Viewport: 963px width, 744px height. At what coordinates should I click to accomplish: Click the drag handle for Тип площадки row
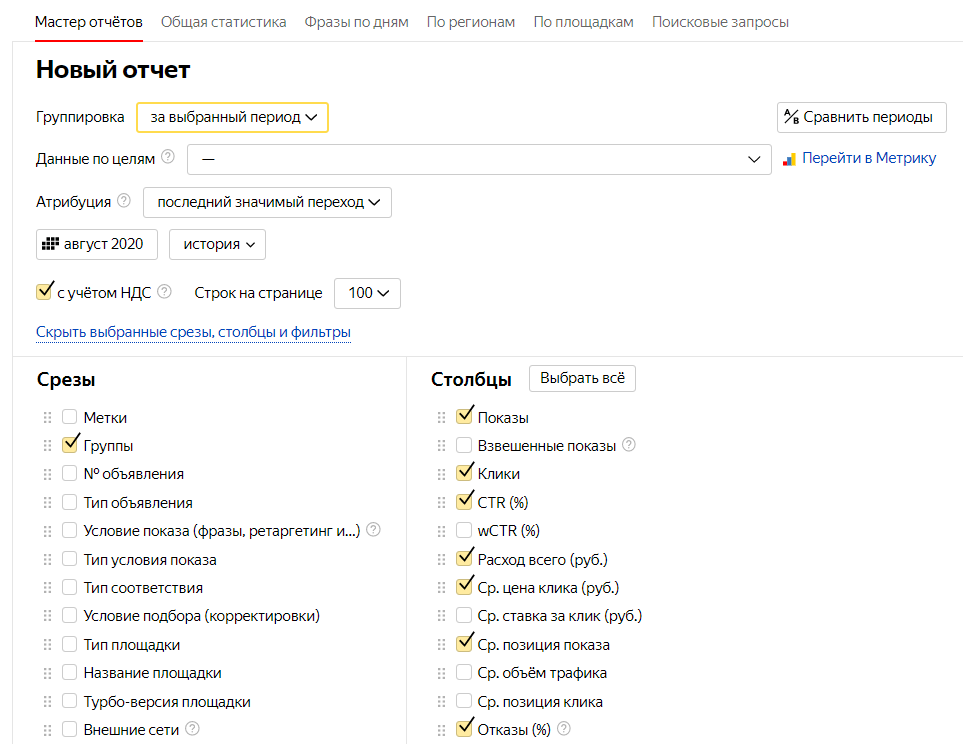(47, 644)
